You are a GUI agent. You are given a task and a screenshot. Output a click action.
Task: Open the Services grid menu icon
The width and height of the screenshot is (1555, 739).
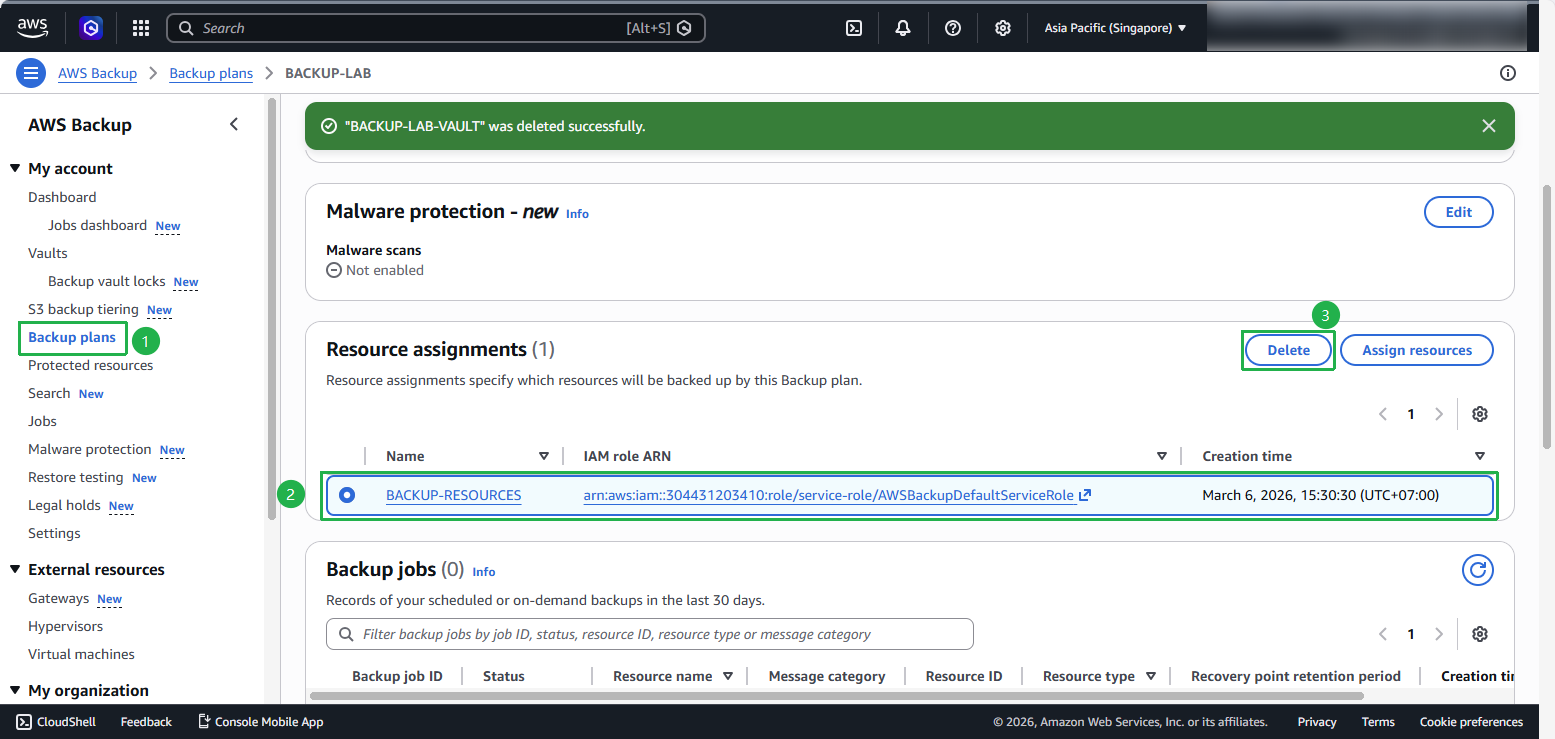click(141, 28)
